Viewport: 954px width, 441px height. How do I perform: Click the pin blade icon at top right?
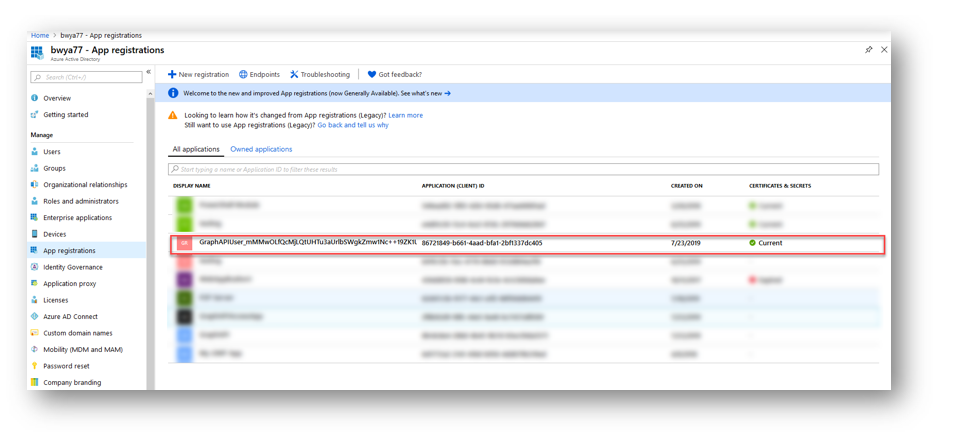click(869, 50)
